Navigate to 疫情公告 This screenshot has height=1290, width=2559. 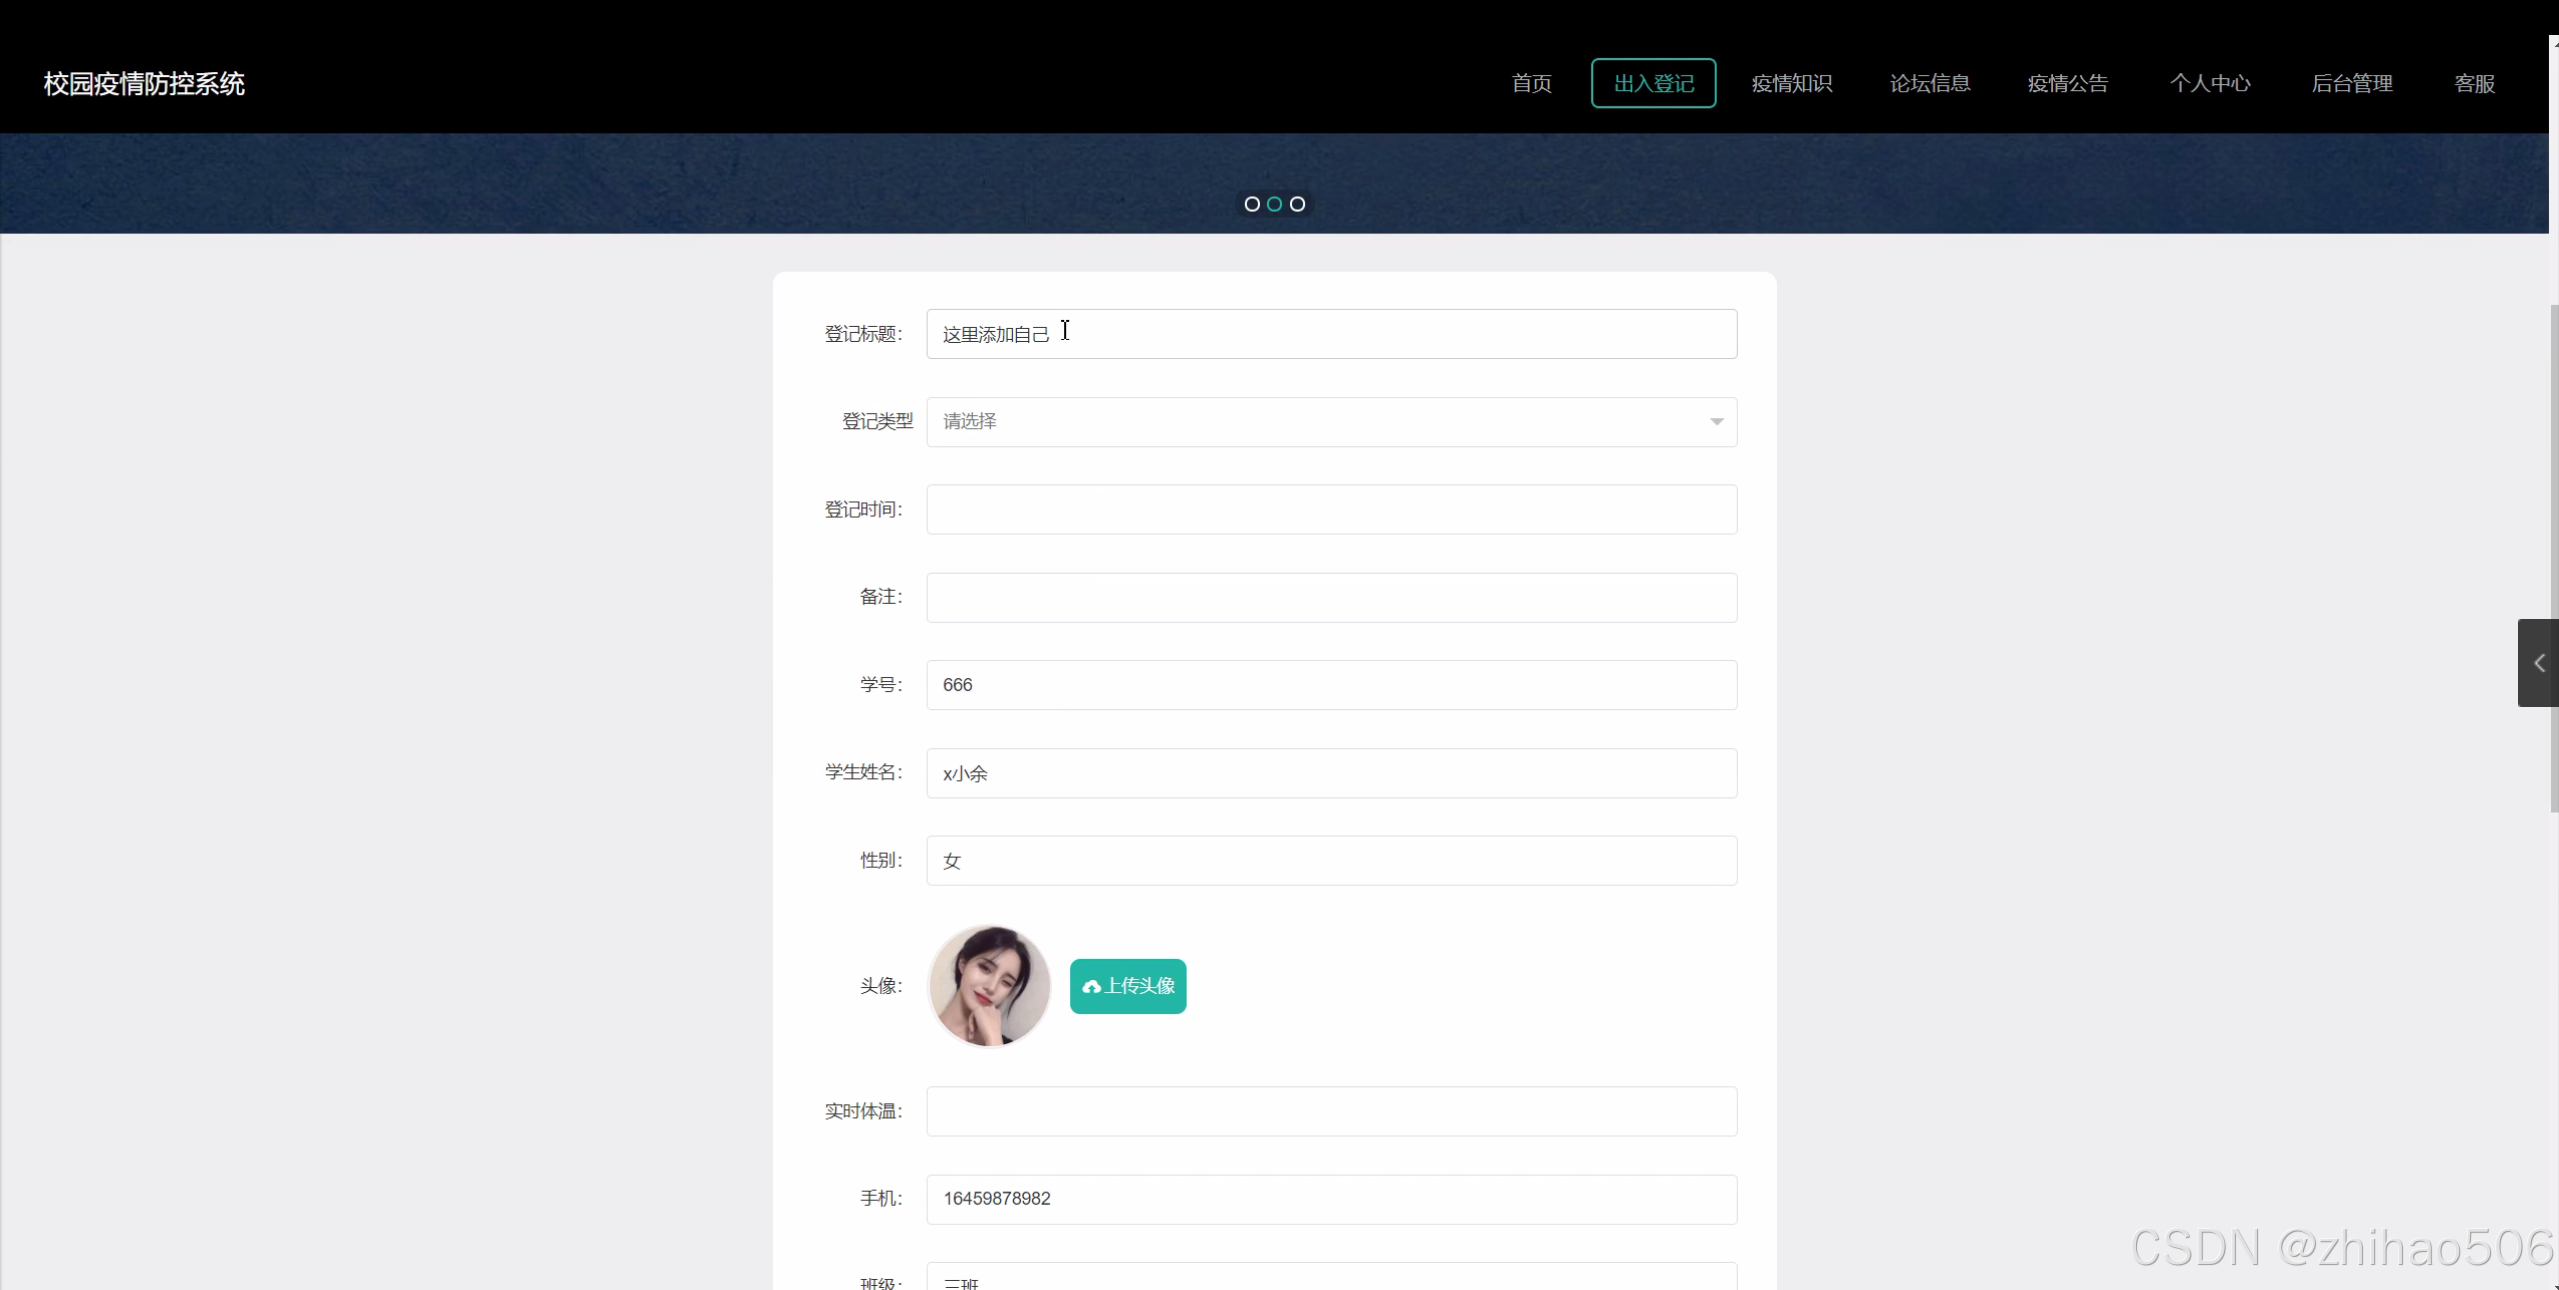tap(2067, 84)
